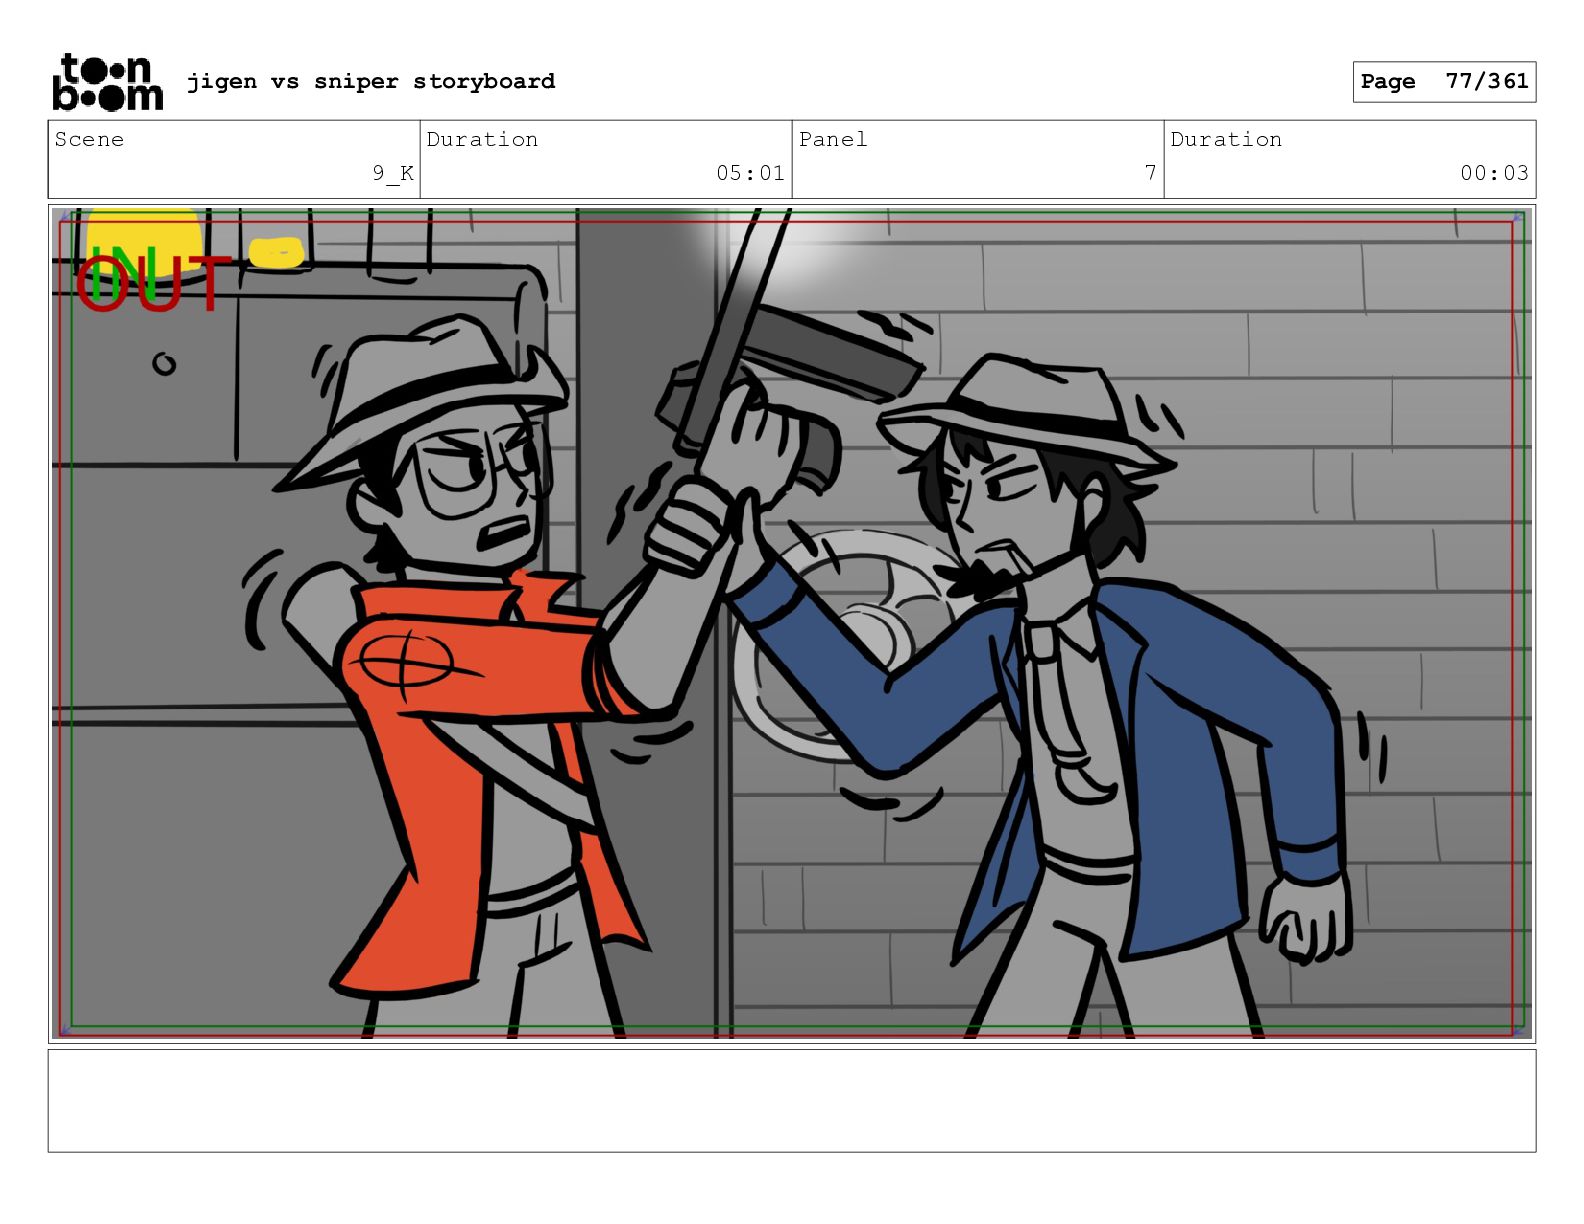The width and height of the screenshot is (1584, 1224).
Task: Click the Toon Boom logo
Action: [x=107, y=82]
